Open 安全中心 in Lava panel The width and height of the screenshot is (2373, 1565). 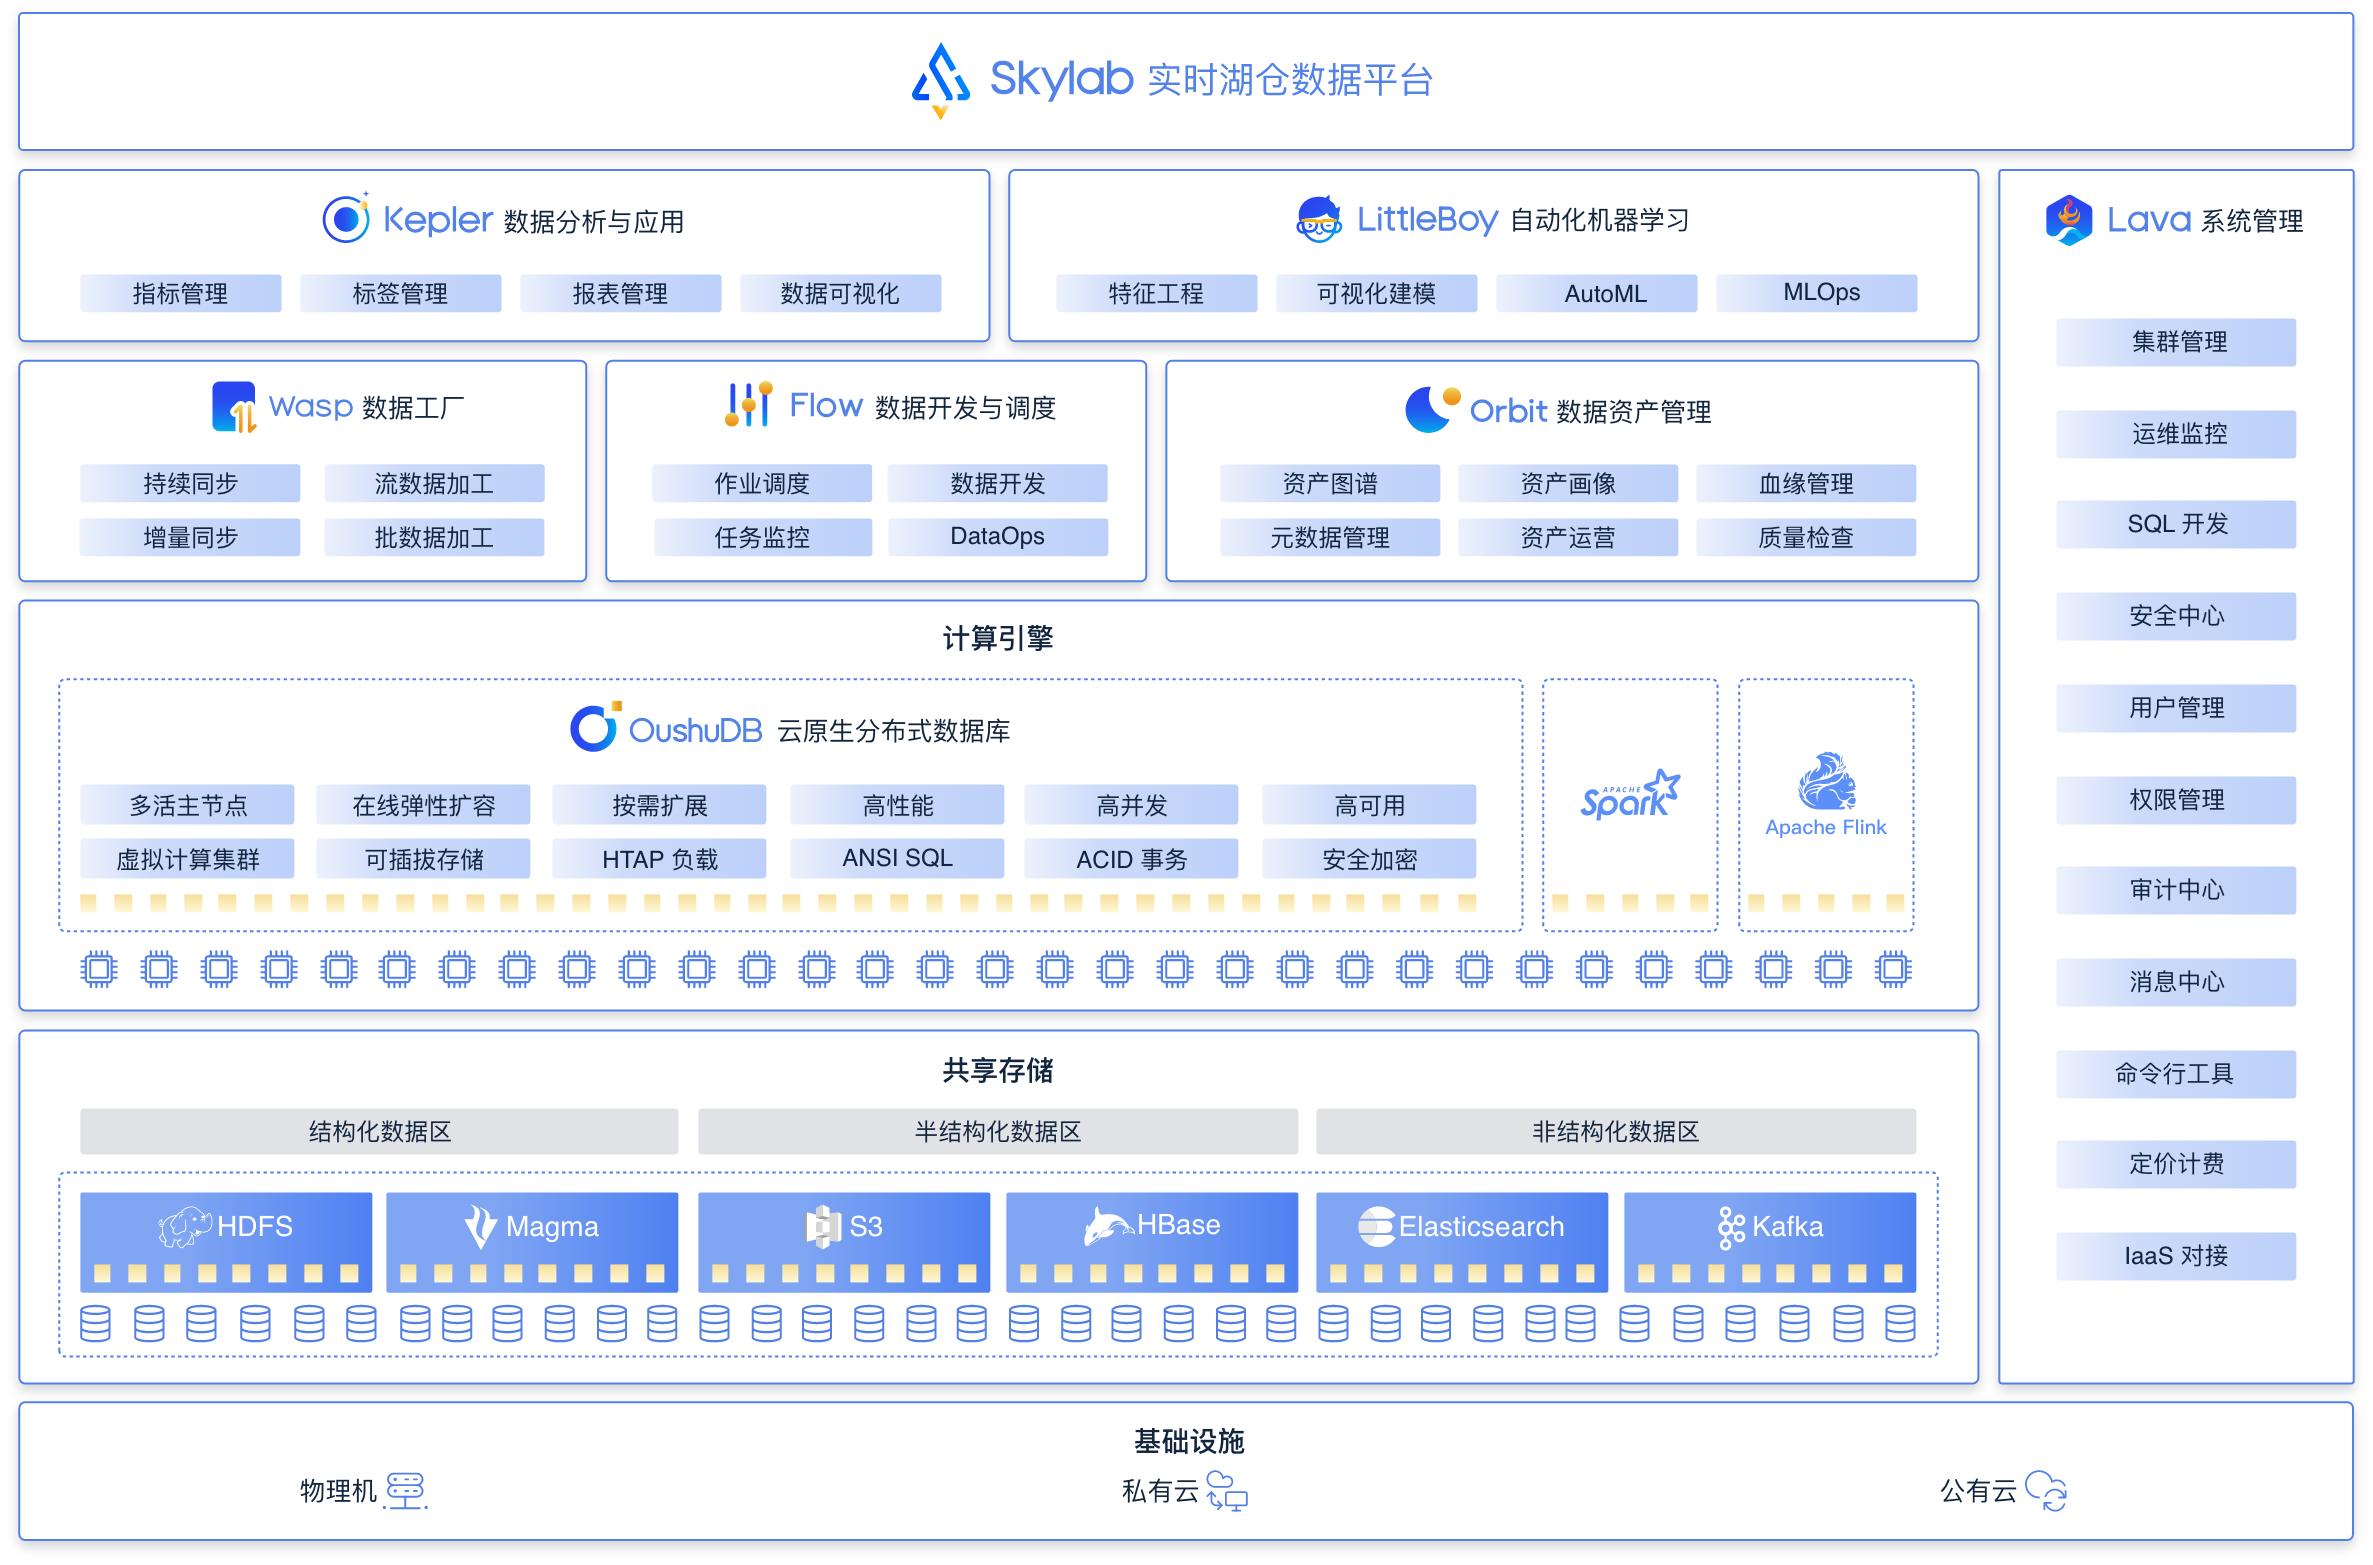click(x=2176, y=616)
